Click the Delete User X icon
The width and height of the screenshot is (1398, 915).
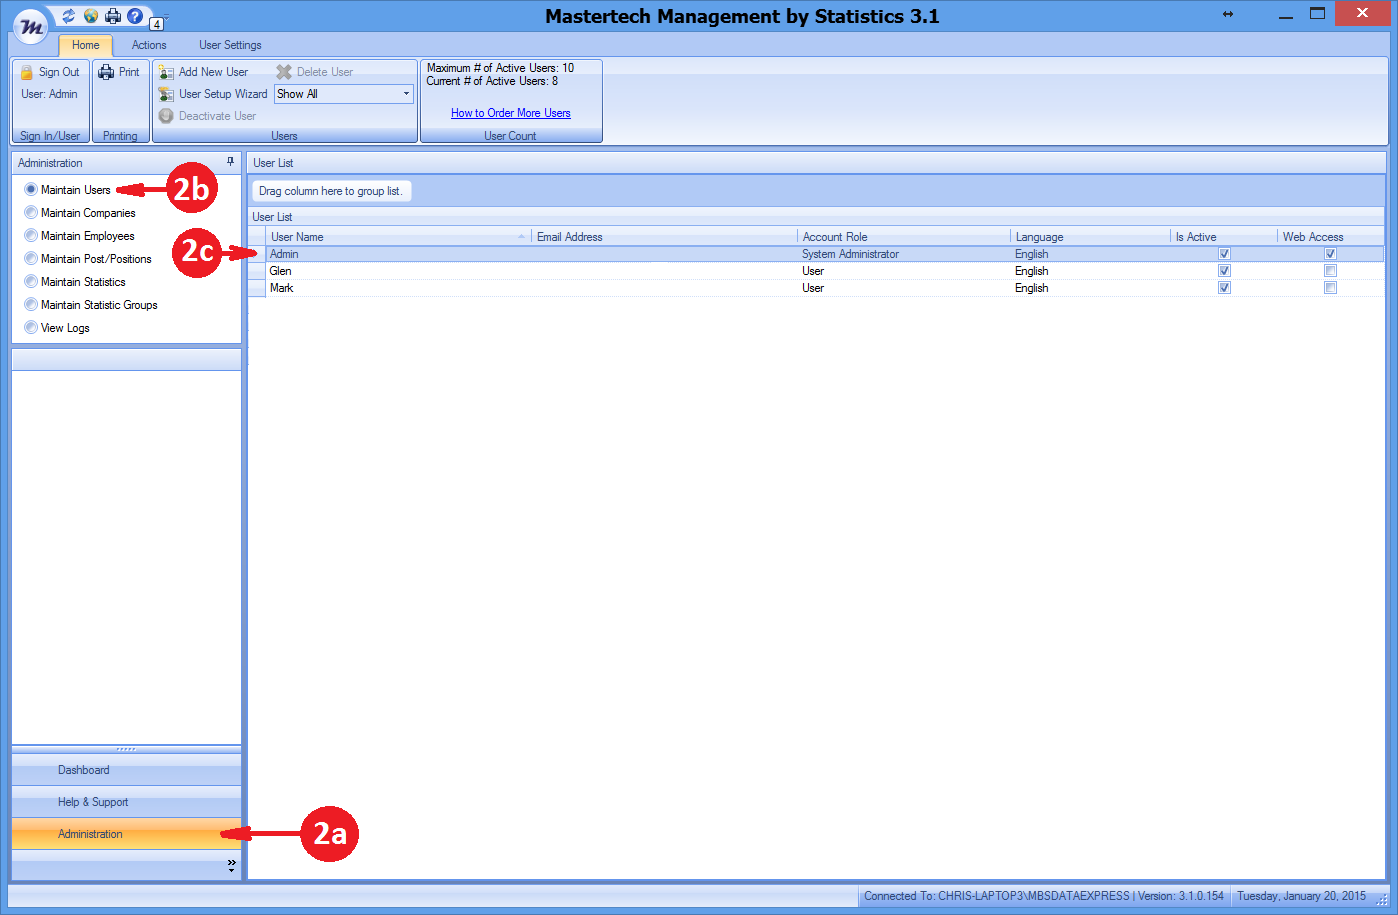(284, 72)
